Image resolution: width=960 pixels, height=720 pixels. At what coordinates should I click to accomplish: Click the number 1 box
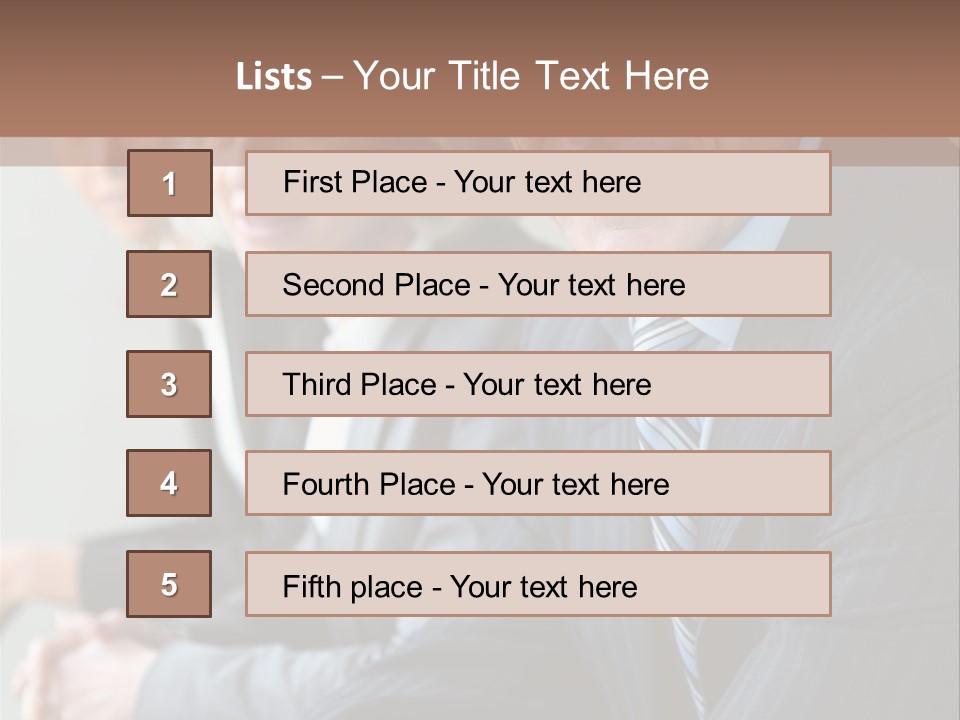click(169, 183)
